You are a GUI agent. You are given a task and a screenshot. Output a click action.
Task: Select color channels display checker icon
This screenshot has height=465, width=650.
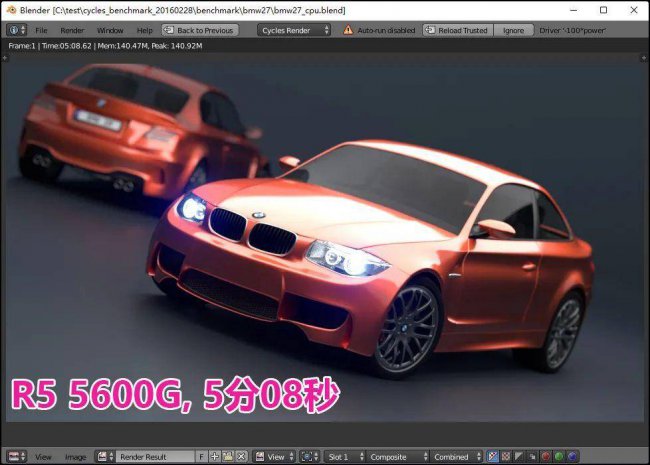click(506, 457)
